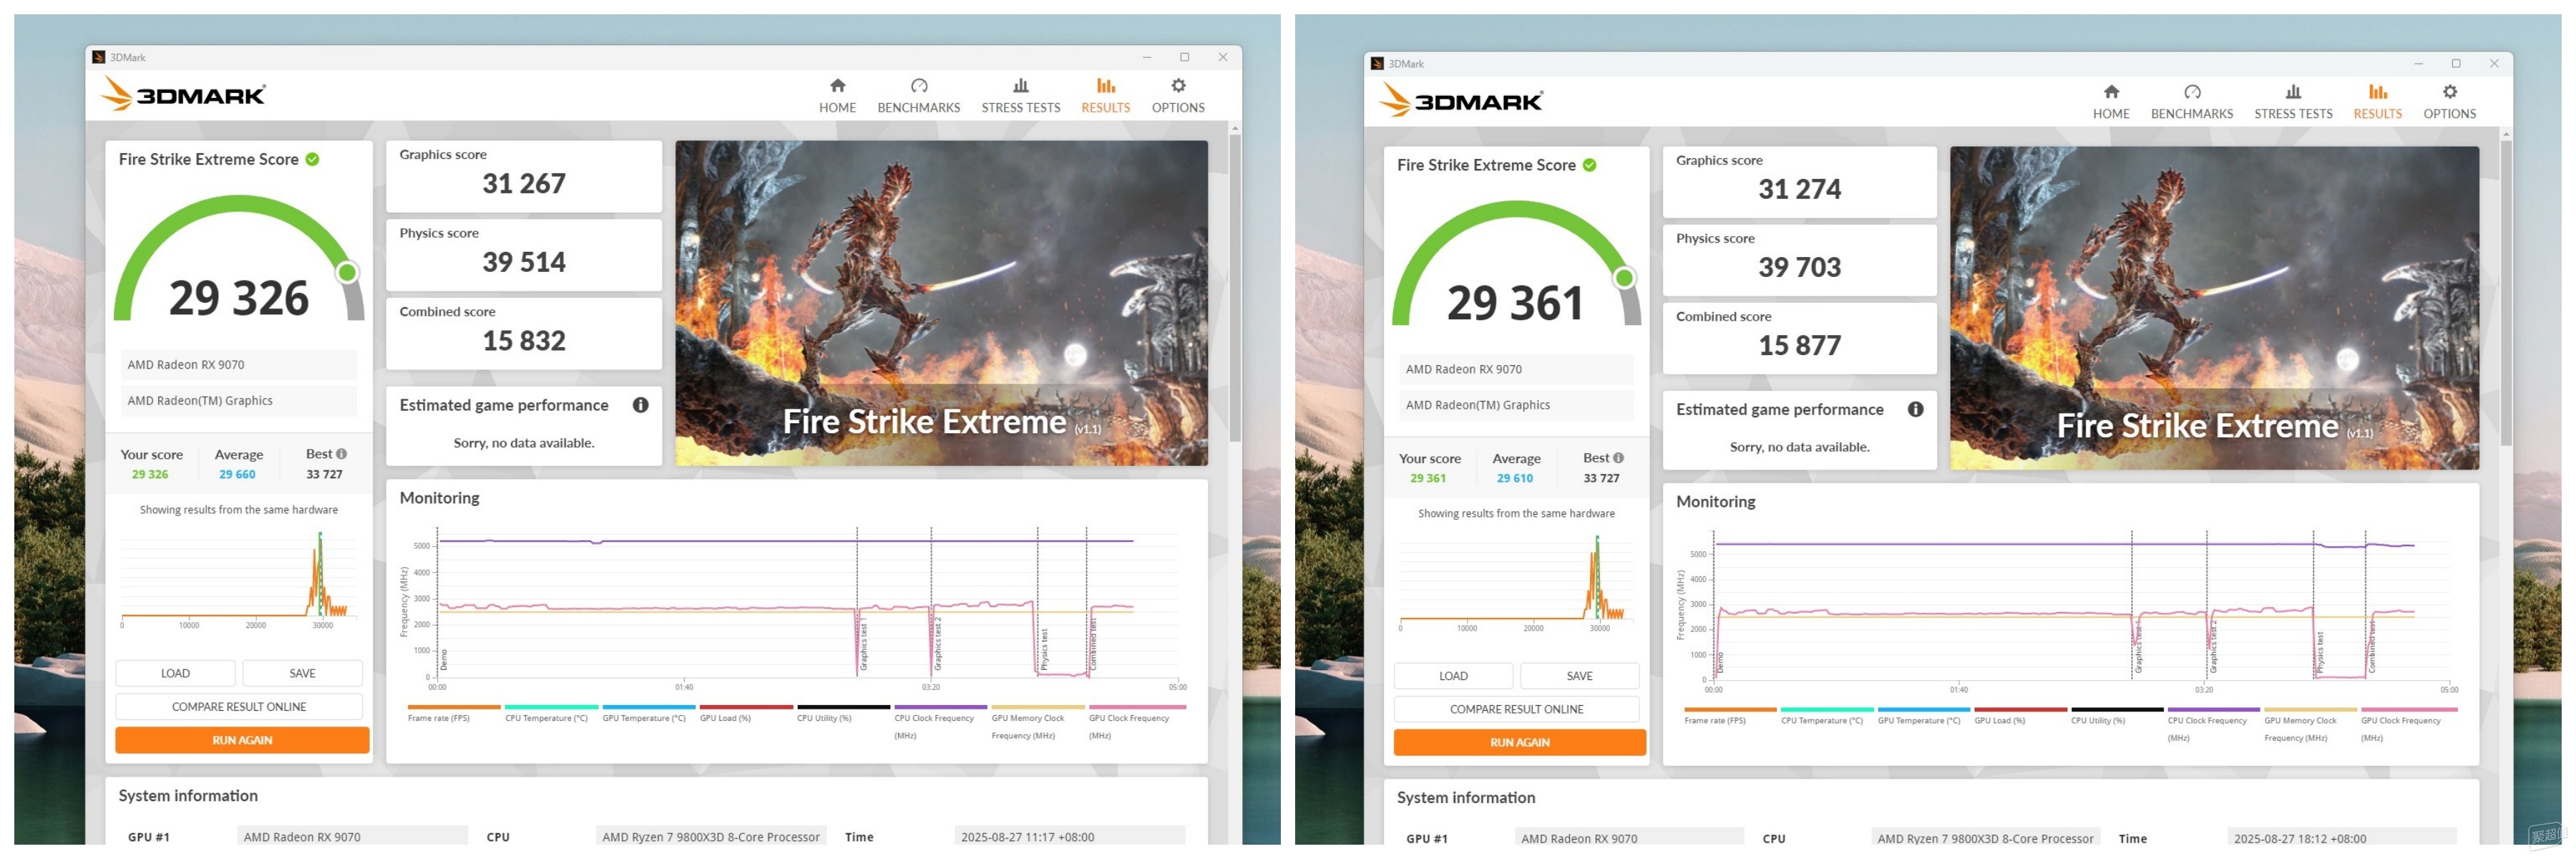This screenshot has width=2576, height=859.
Task: Click the 3DMark logo in the right window
Action: click(1461, 100)
